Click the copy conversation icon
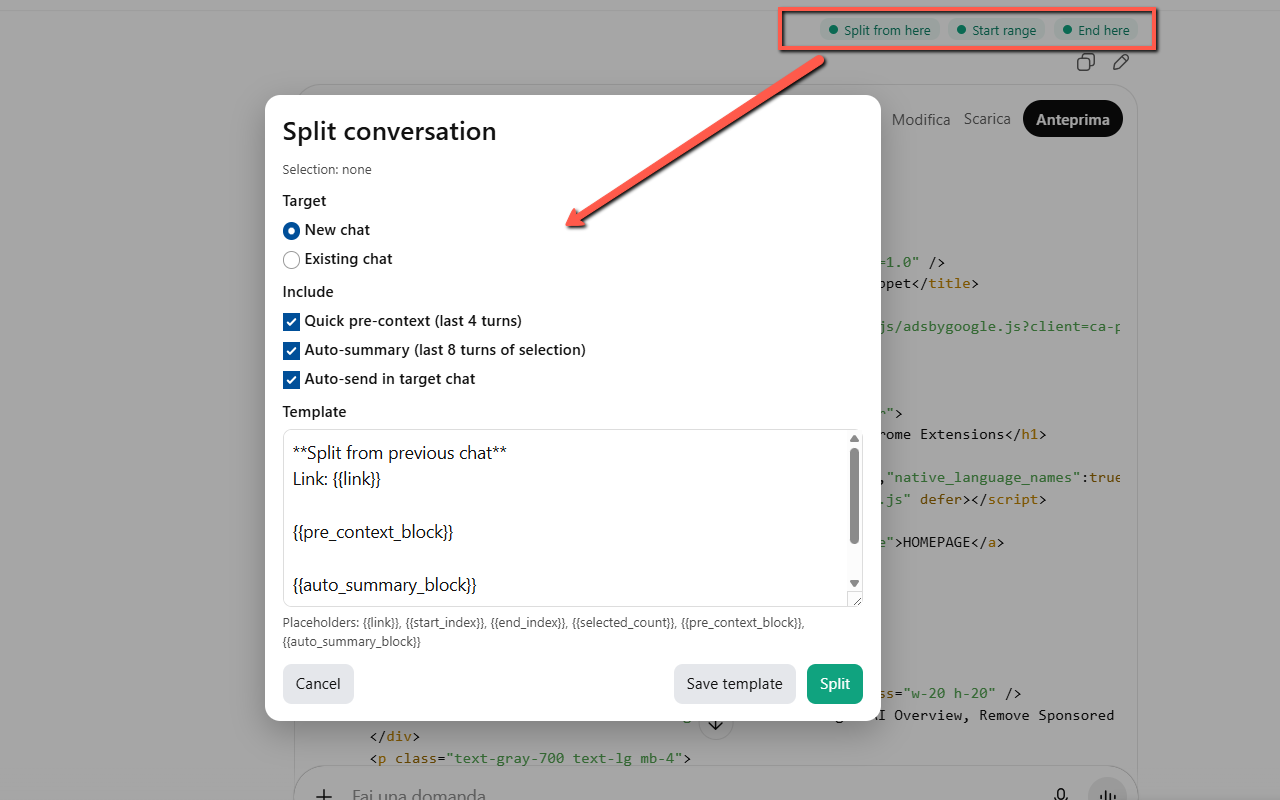The width and height of the screenshot is (1280, 800). pyautogui.click(x=1085, y=62)
